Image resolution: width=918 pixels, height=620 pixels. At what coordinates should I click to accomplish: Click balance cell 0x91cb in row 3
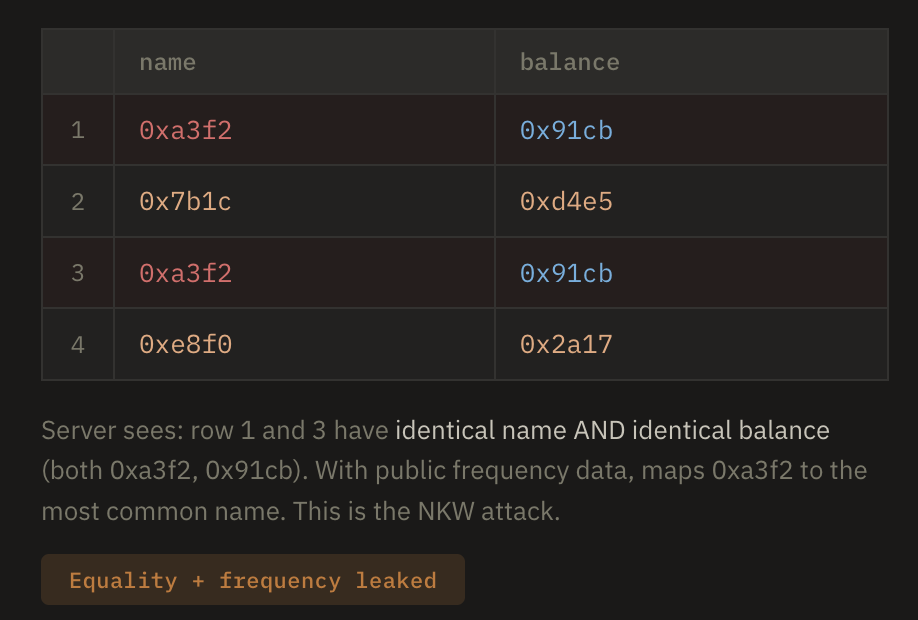click(566, 273)
